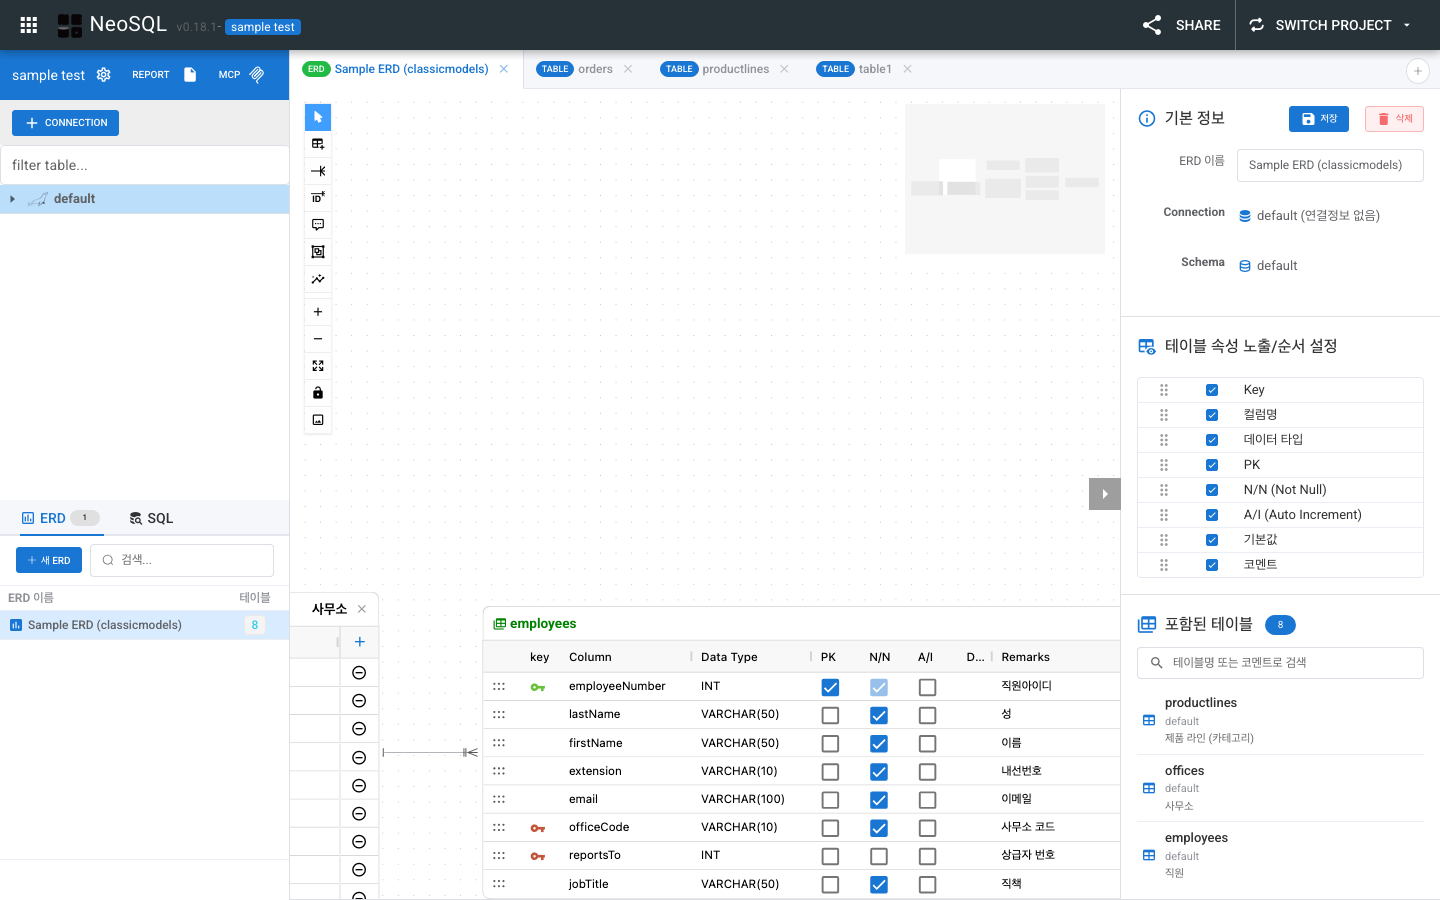The image size is (1440, 900).
Task: Check PK for the lastName column
Action: (x=830, y=715)
